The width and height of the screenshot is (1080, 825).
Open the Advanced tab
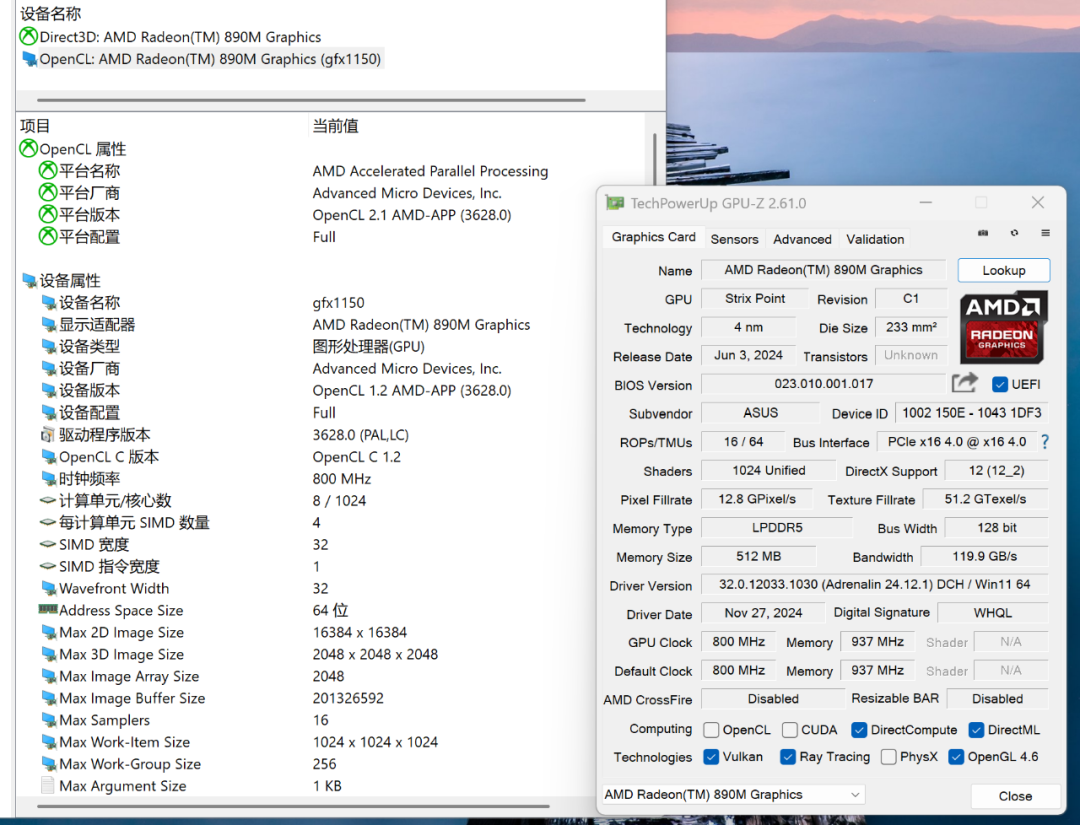(802, 239)
